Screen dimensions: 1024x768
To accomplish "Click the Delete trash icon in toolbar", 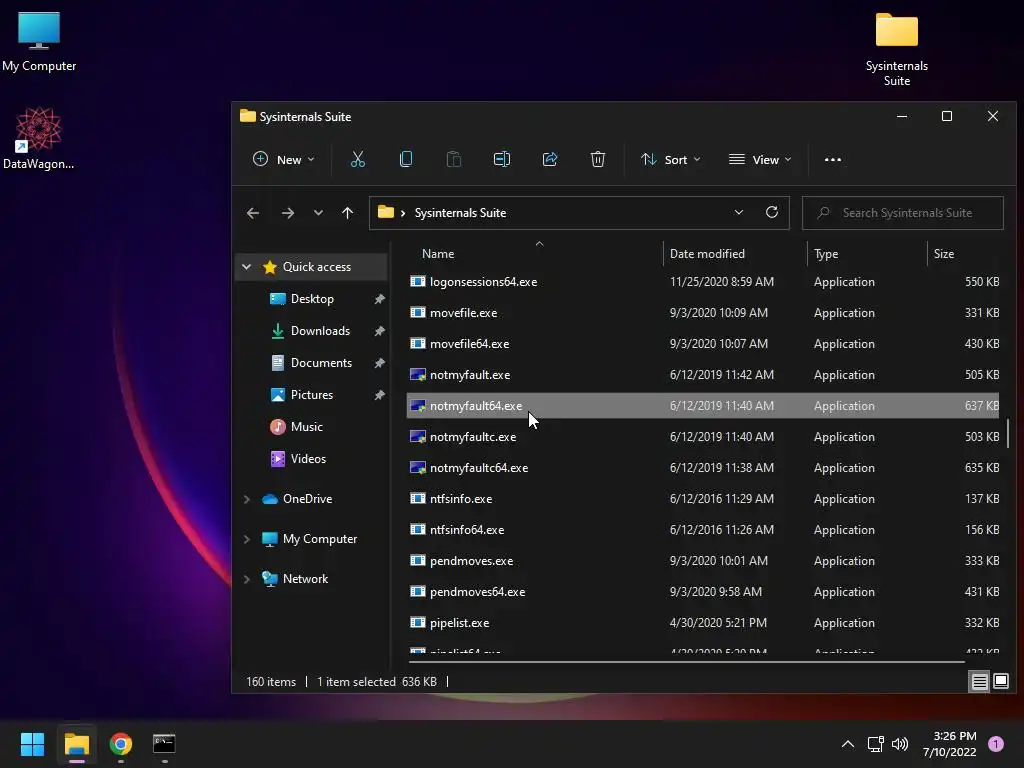I will 598,159.
